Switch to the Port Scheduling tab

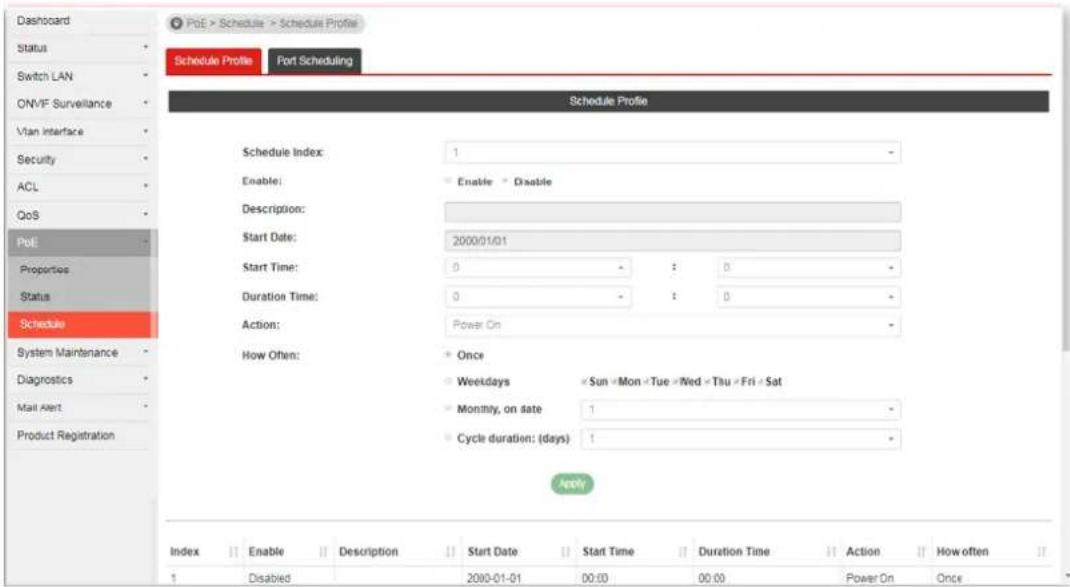click(315, 61)
